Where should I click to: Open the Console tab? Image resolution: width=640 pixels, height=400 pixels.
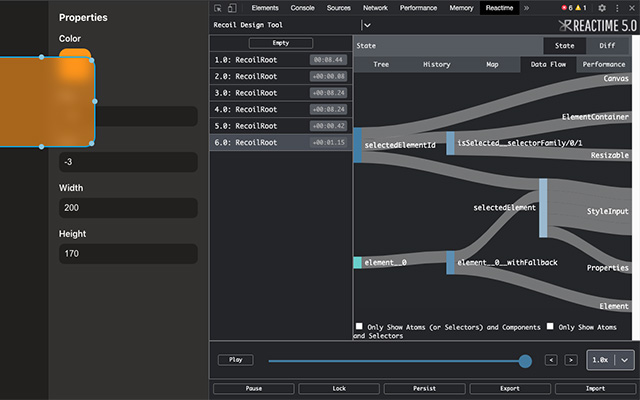(x=302, y=8)
